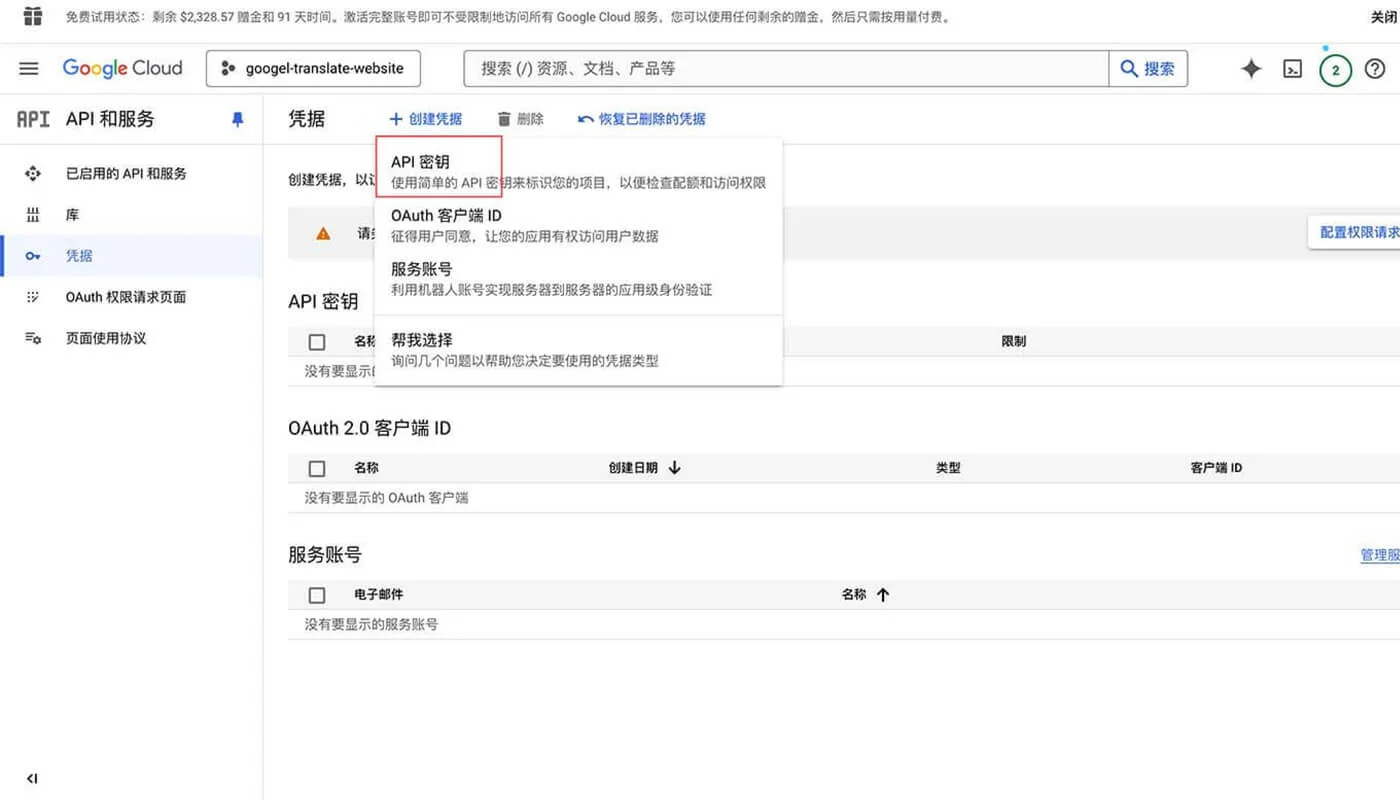Collapse the left sidebar with the bottom arrow
This screenshot has width=1400, height=800.
(x=31, y=778)
